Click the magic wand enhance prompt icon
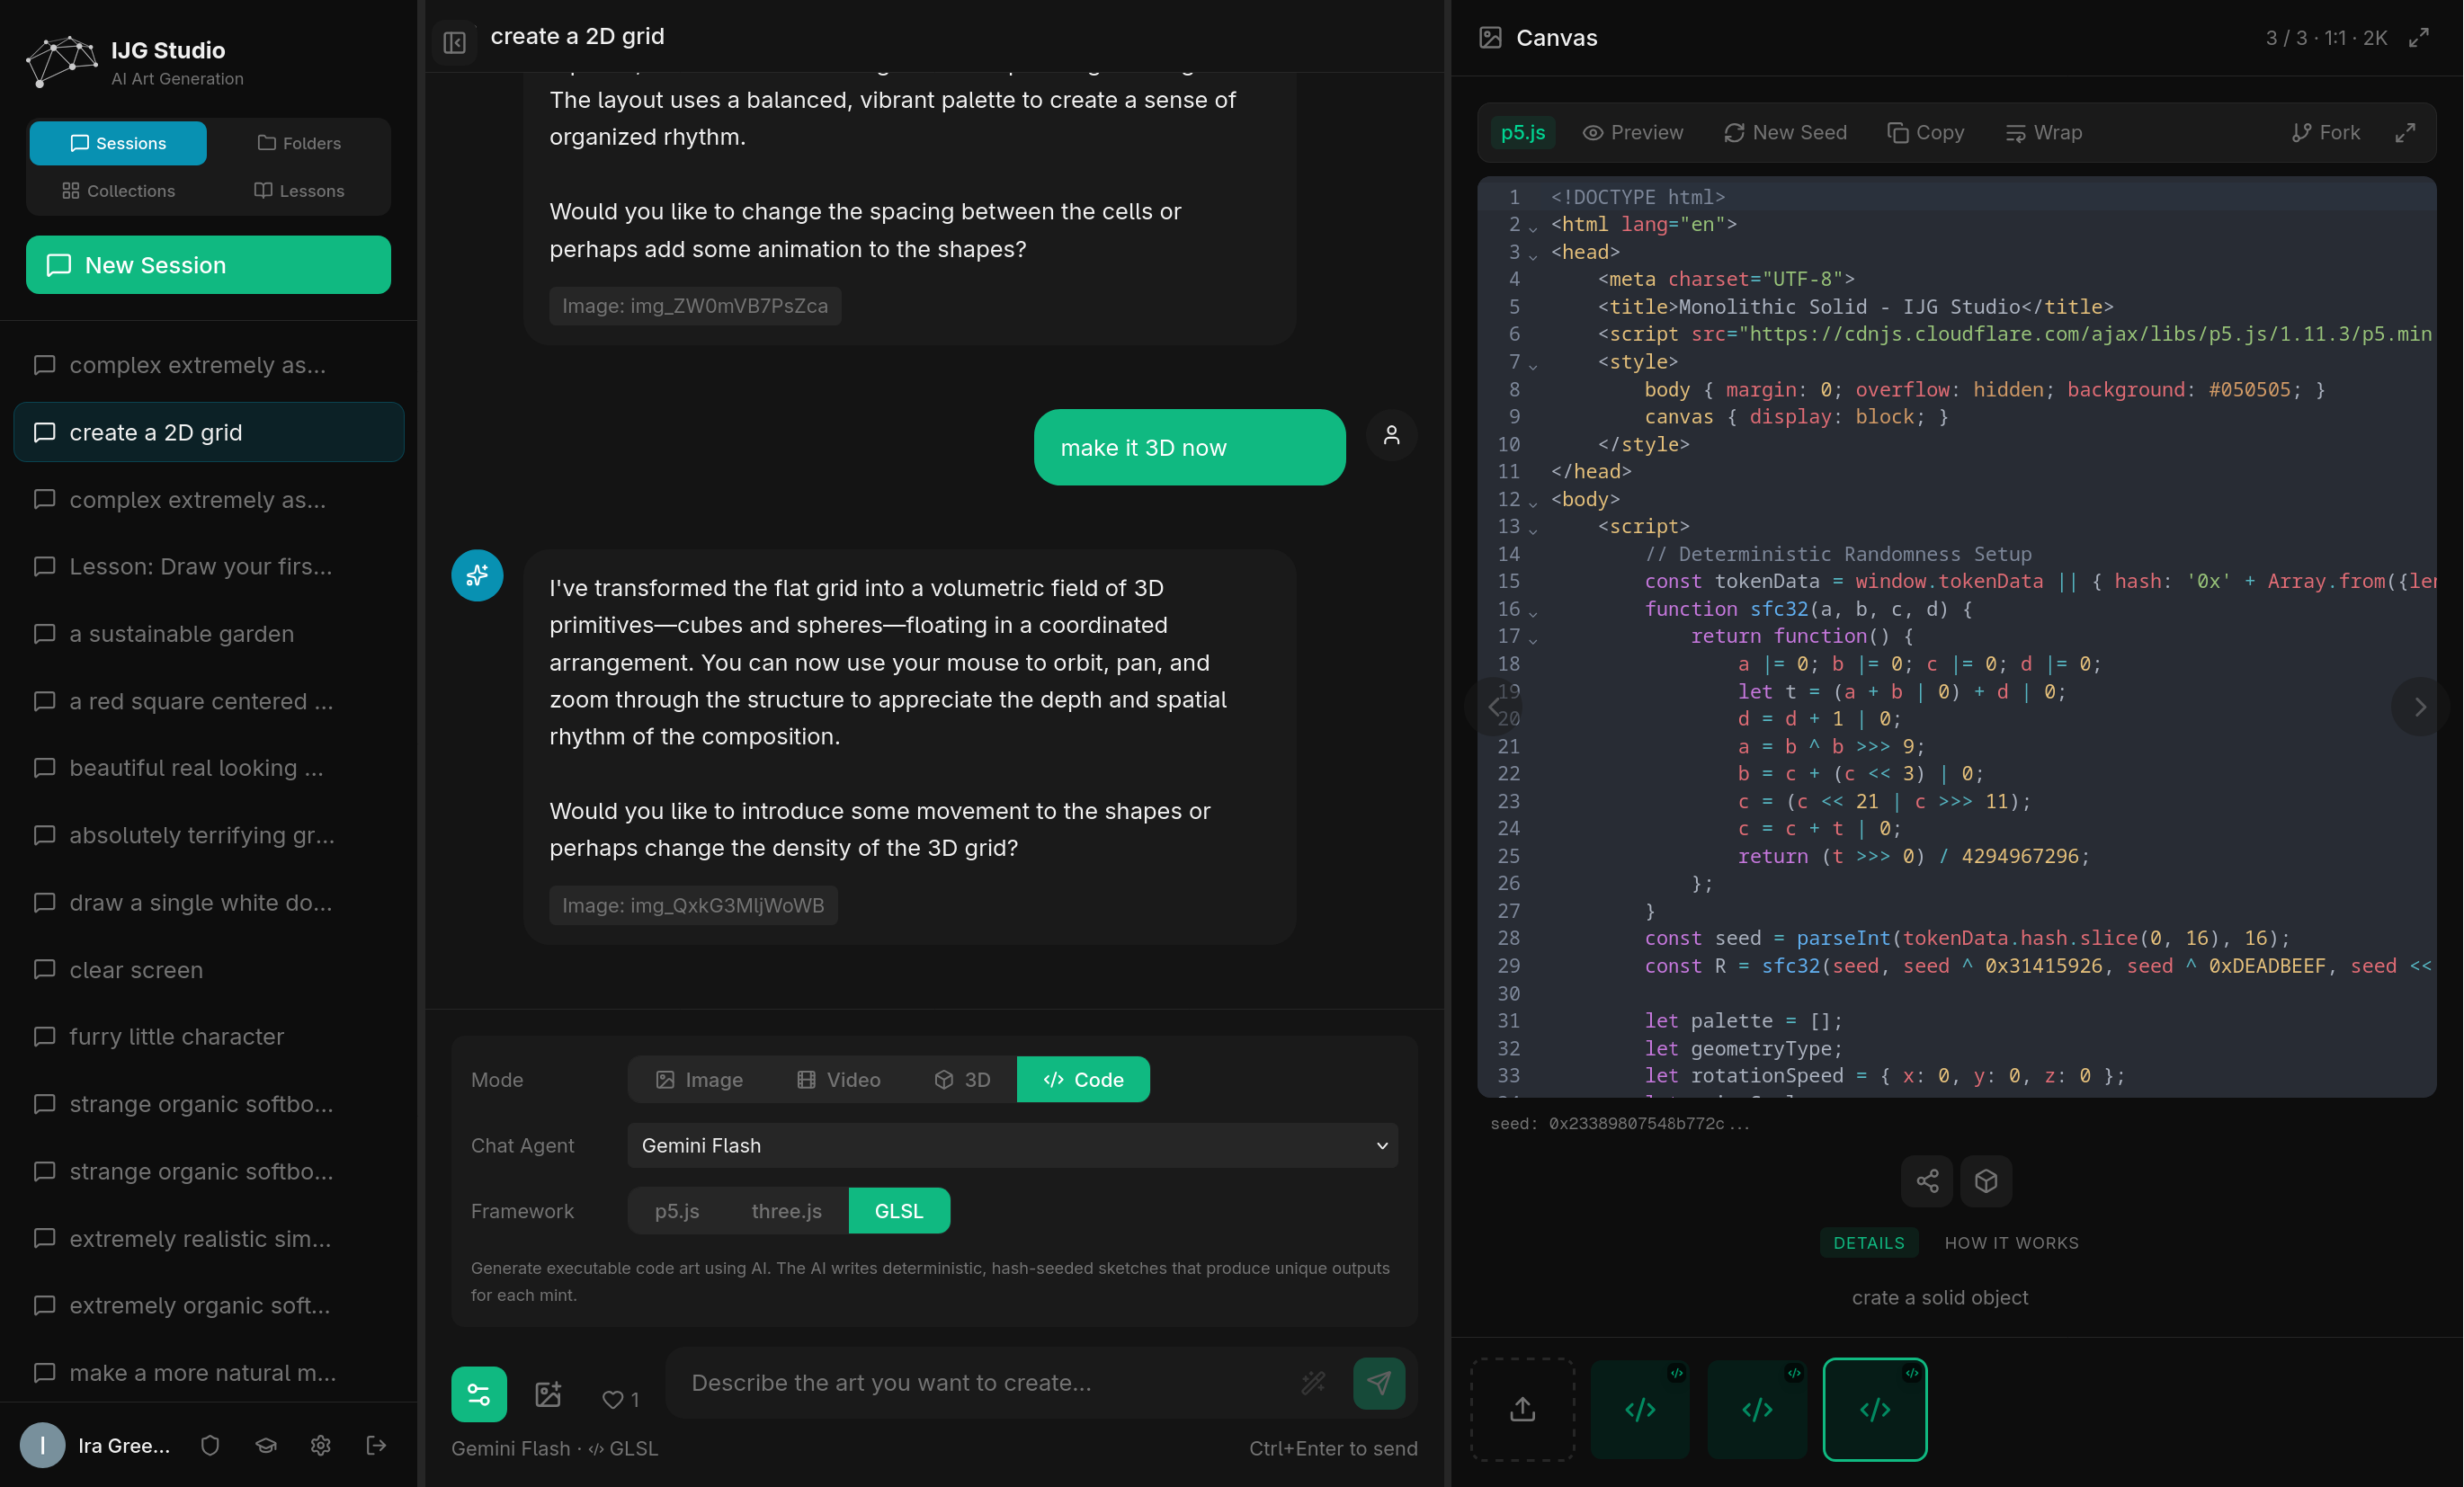2464x1487 pixels. (x=1313, y=1383)
